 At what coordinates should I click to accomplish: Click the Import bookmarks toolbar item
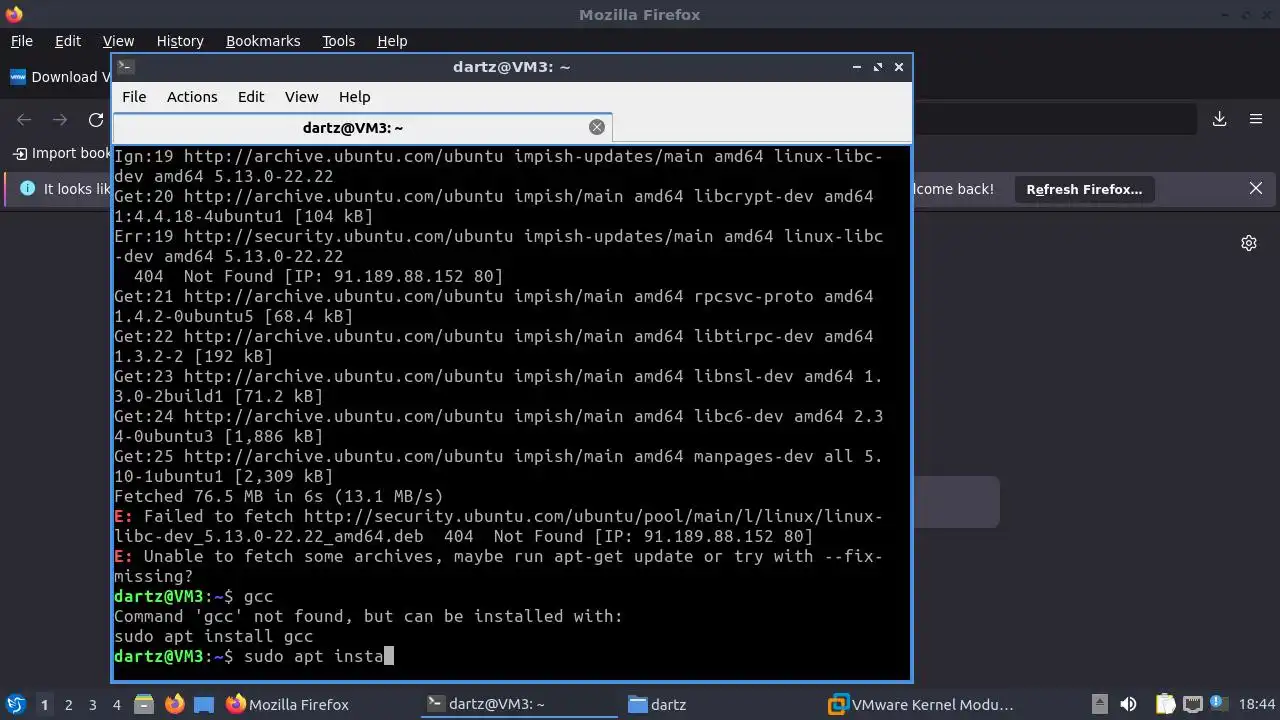(62, 153)
